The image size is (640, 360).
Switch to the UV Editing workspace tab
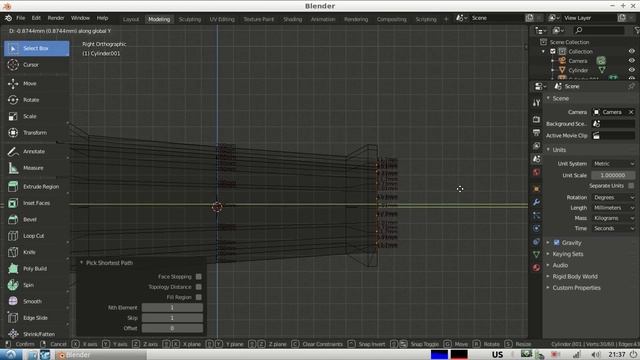pos(222,19)
